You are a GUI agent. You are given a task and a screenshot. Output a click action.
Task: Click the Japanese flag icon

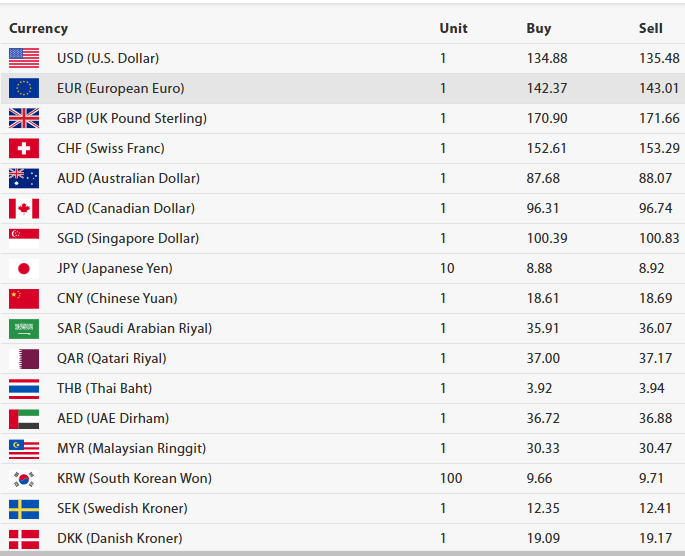(23, 268)
